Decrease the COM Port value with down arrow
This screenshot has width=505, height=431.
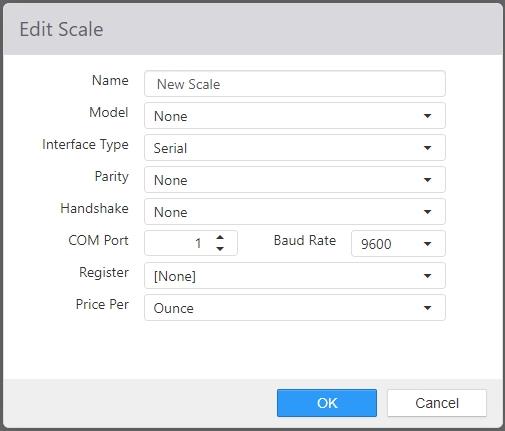220,249
